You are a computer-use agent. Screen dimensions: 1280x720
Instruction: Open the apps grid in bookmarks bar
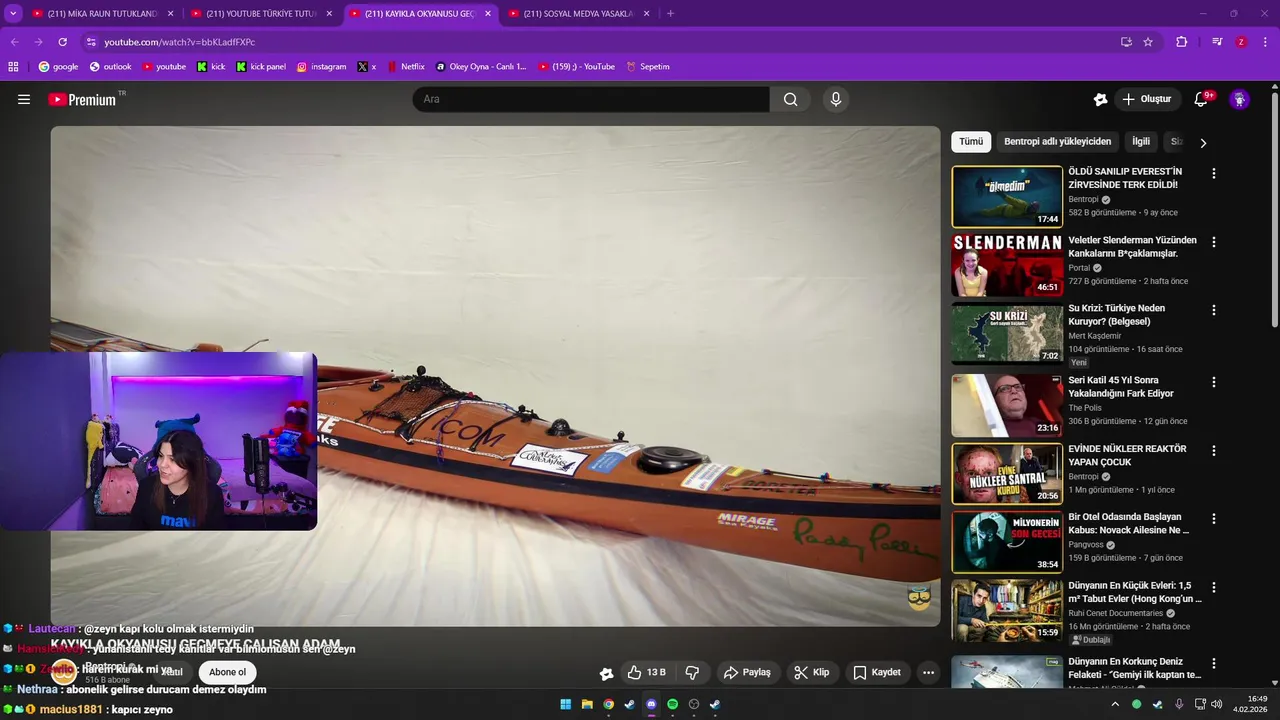13,67
